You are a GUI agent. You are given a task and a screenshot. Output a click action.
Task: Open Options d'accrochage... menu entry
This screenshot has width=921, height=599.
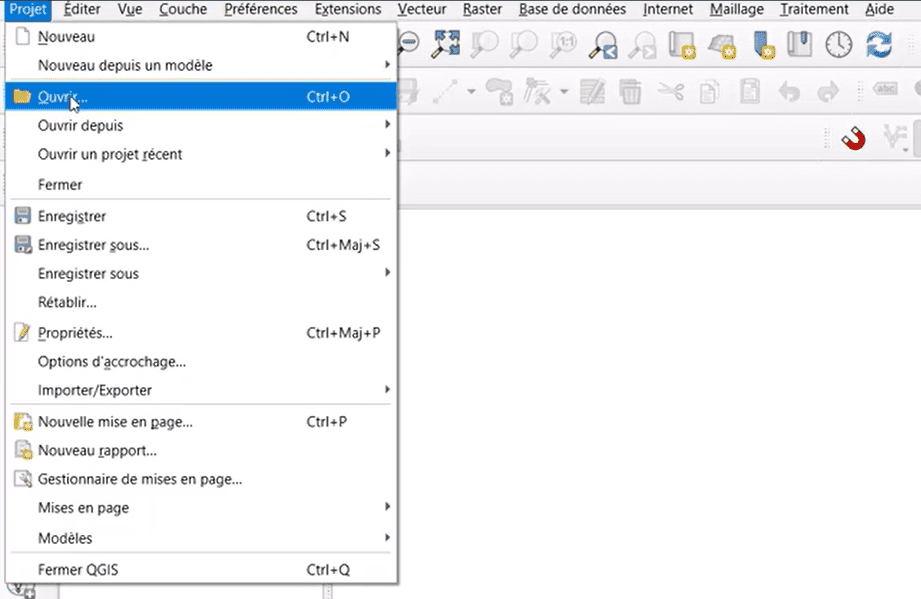(x=201, y=361)
